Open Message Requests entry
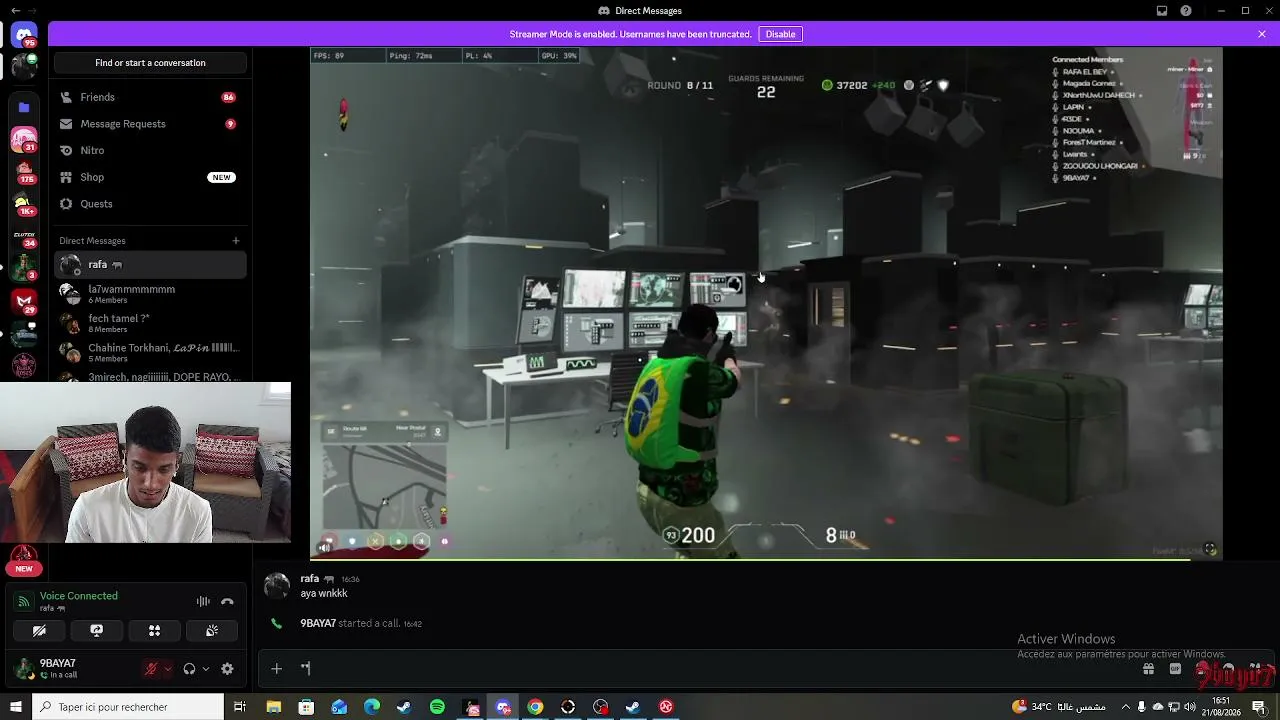 pos(150,124)
